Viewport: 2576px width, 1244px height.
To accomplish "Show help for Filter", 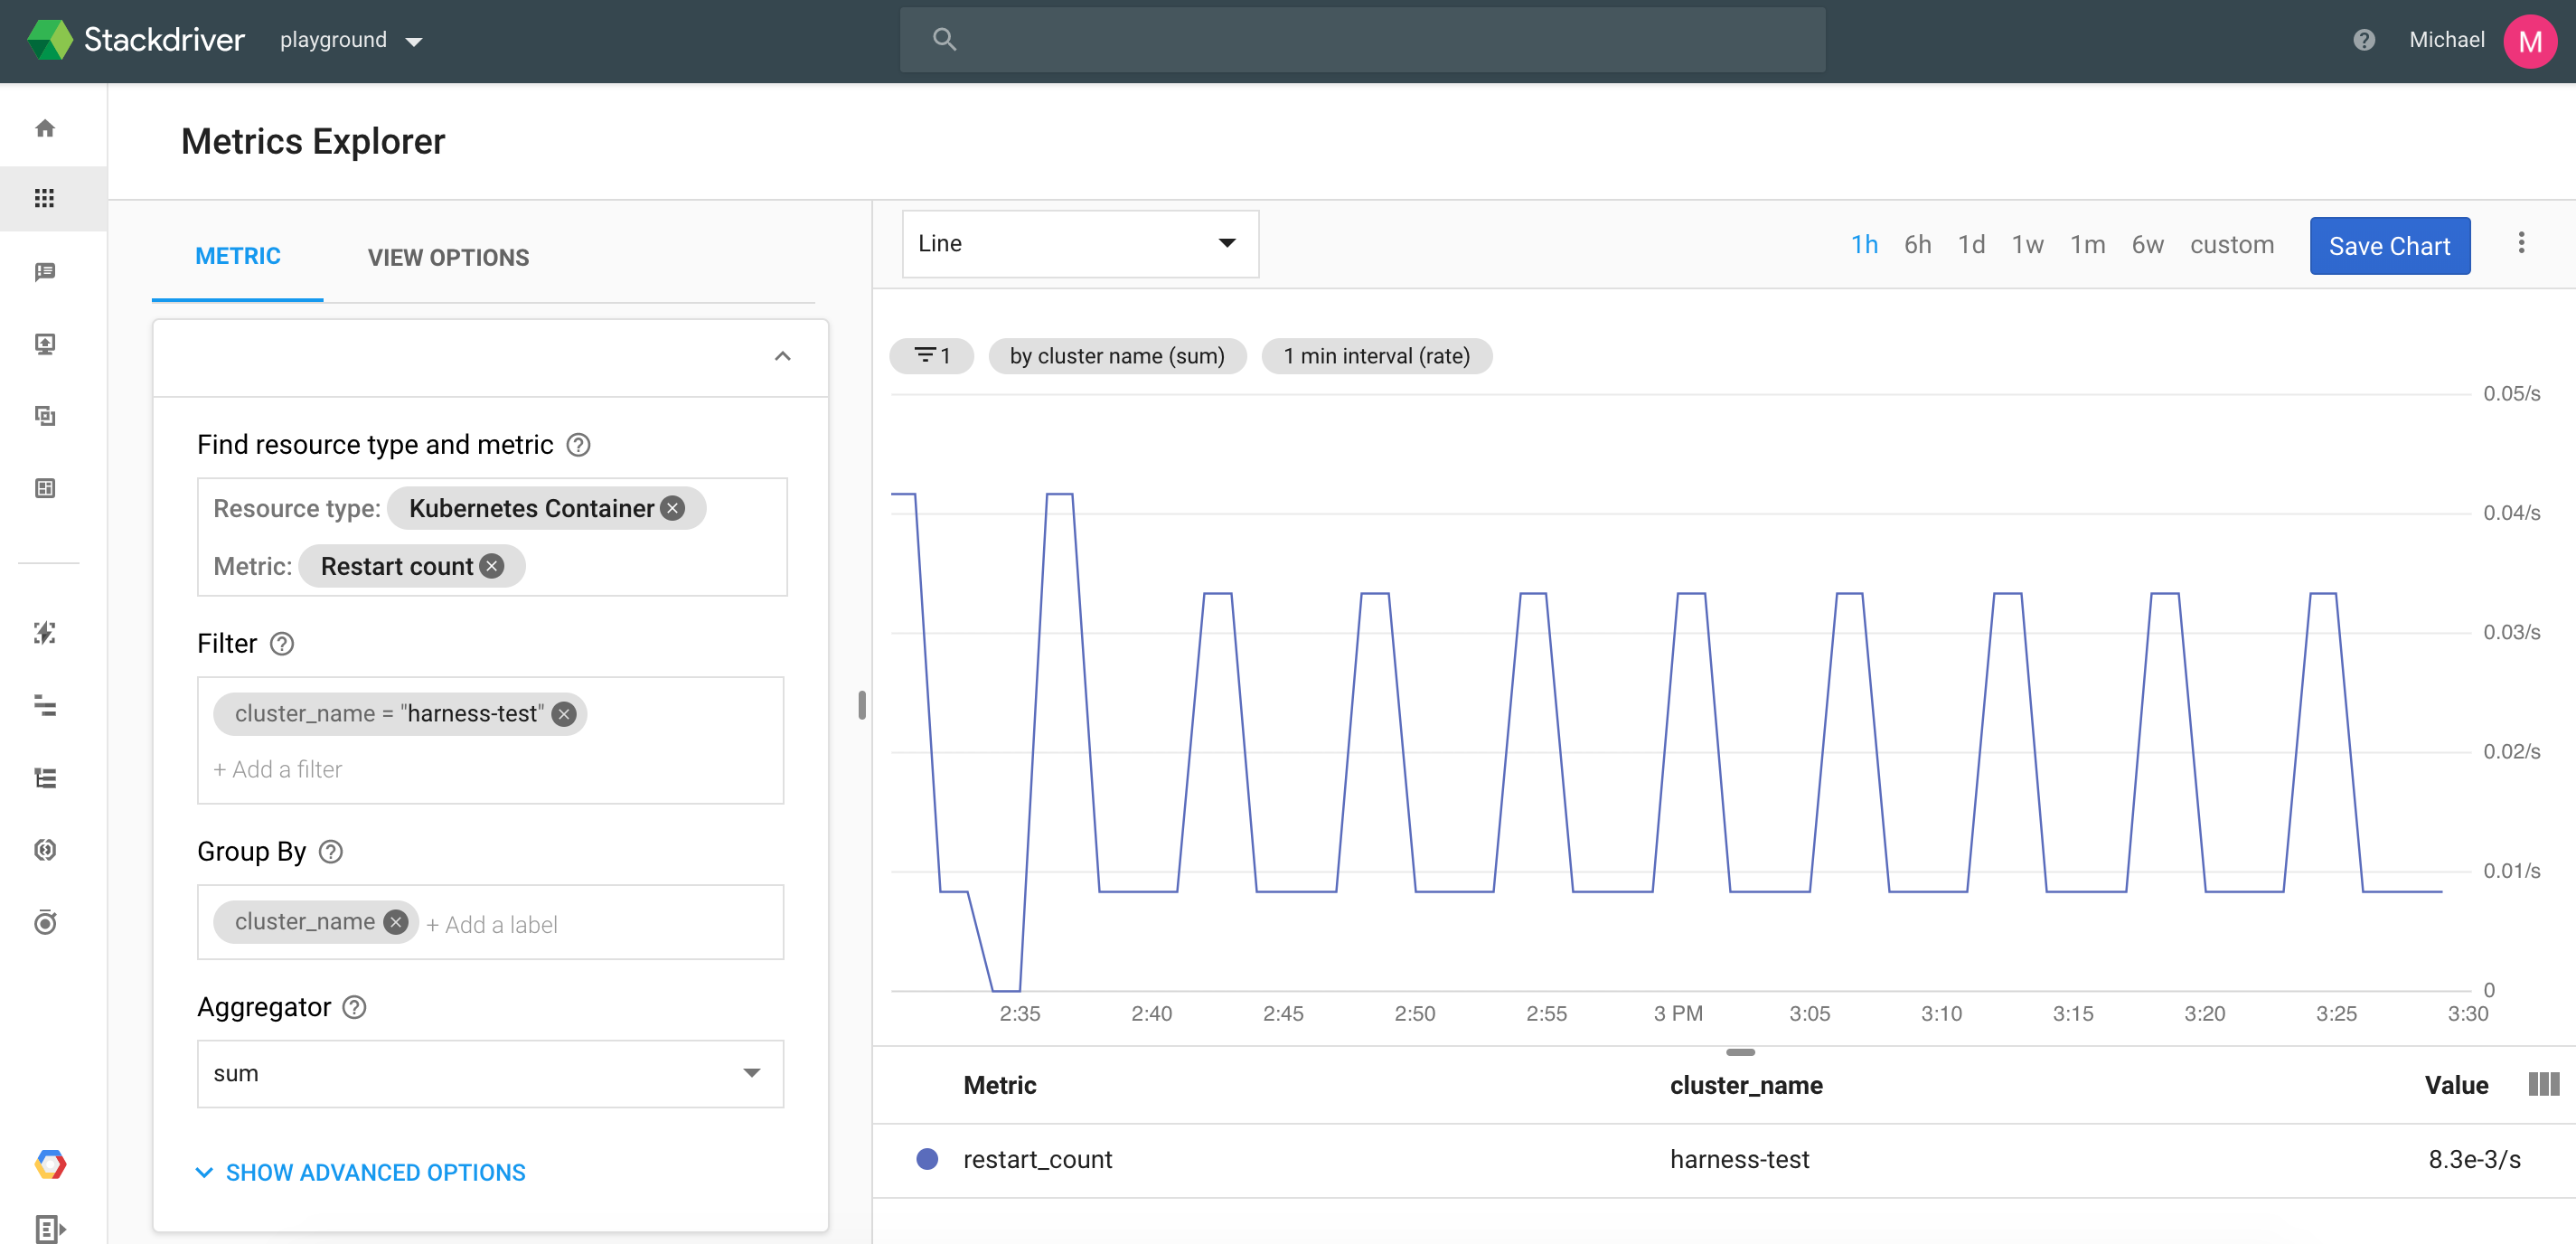I will pyautogui.click(x=282, y=644).
